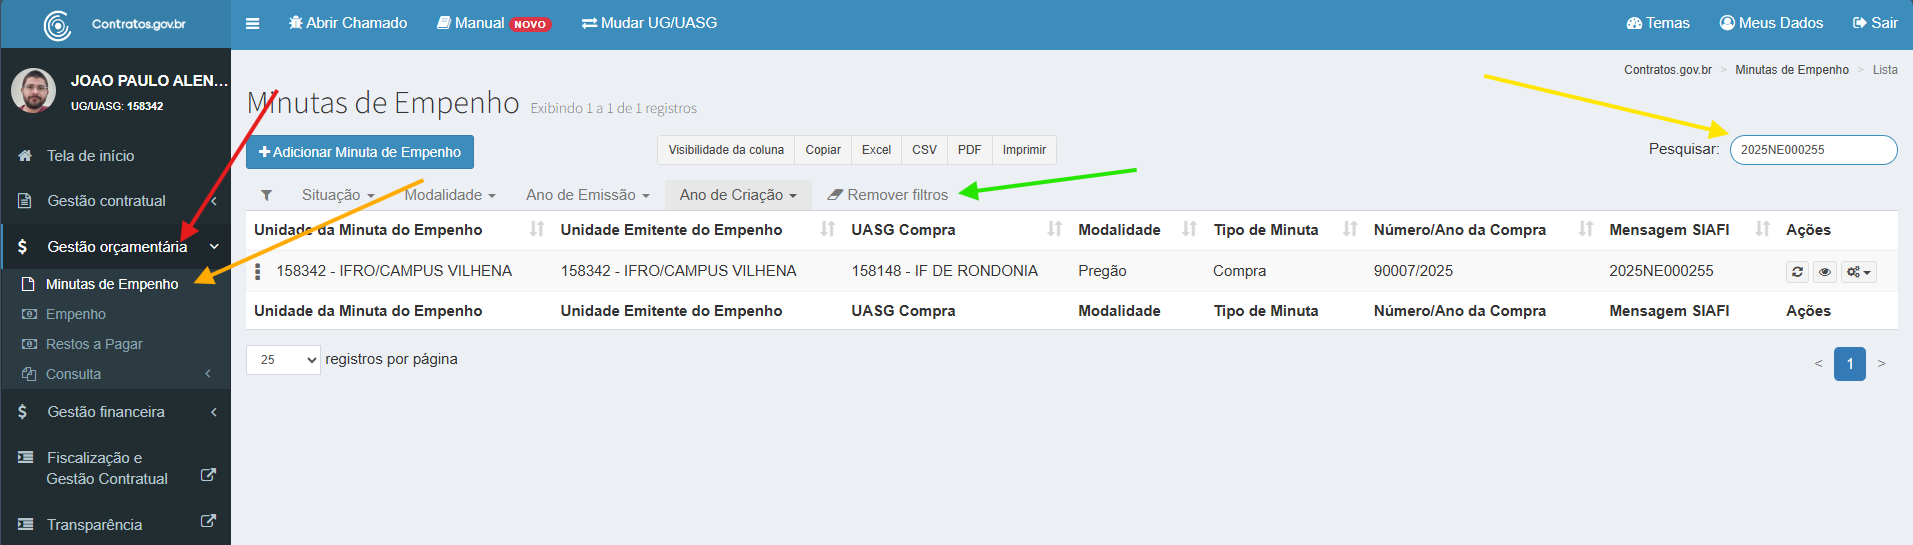Sort by Unidade da Minuta do Empenho arrows
The image size is (1913, 545).
tap(537, 230)
